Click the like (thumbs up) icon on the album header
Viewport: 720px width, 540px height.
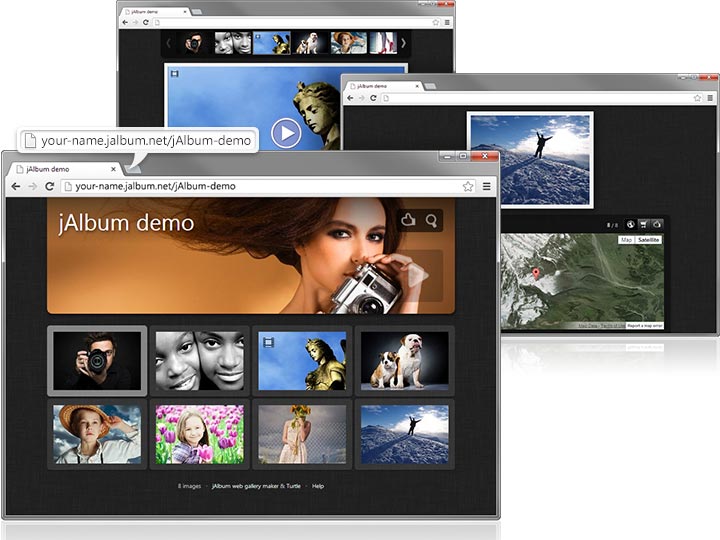point(408,220)
